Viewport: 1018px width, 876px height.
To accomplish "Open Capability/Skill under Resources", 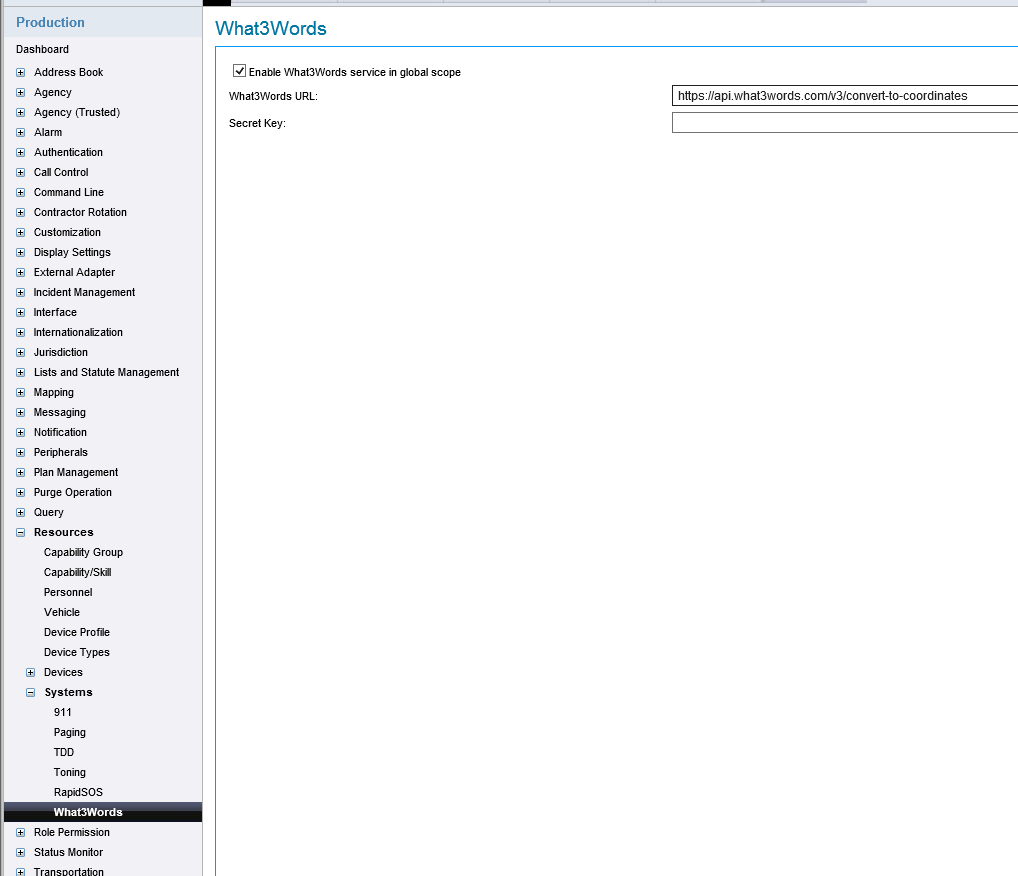I will pyautogui.click(x=77, y=572).
